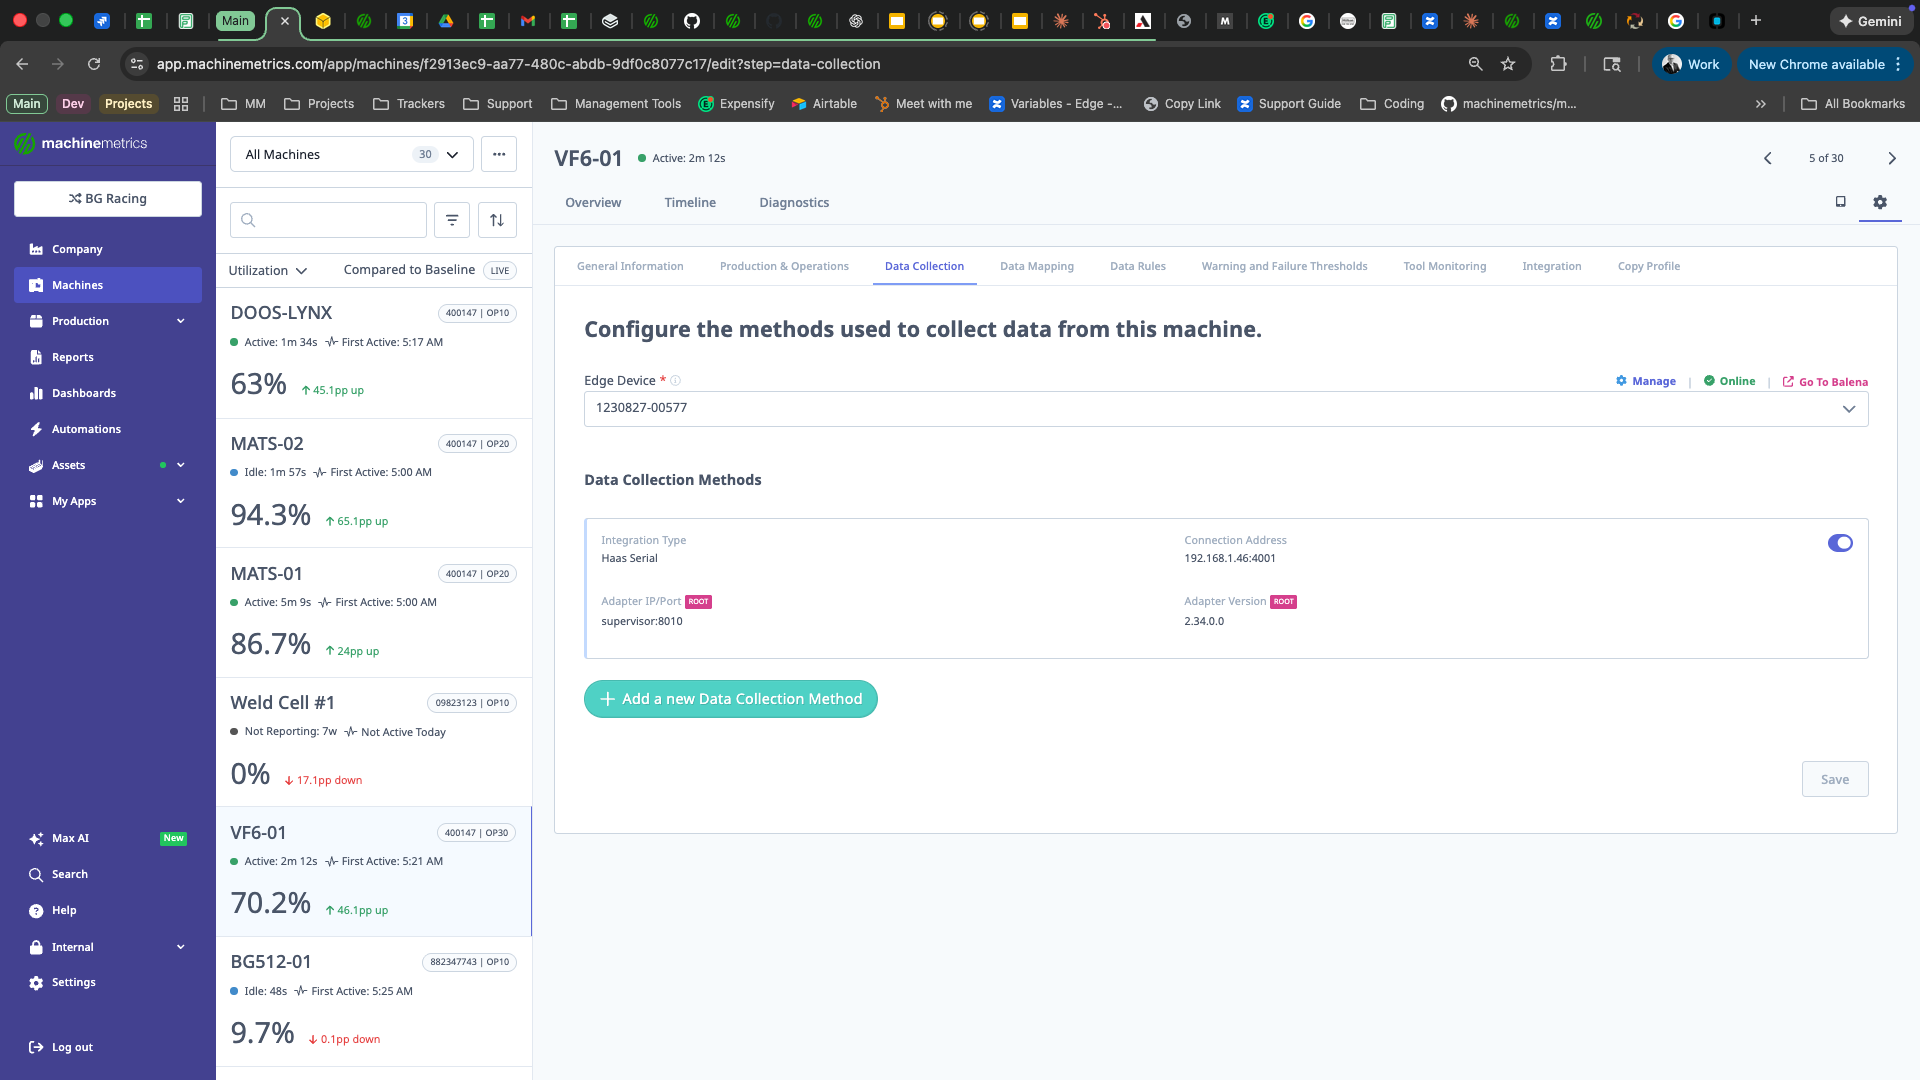Select the Dashboards icon in the sidebar

[x=36, y=392]
